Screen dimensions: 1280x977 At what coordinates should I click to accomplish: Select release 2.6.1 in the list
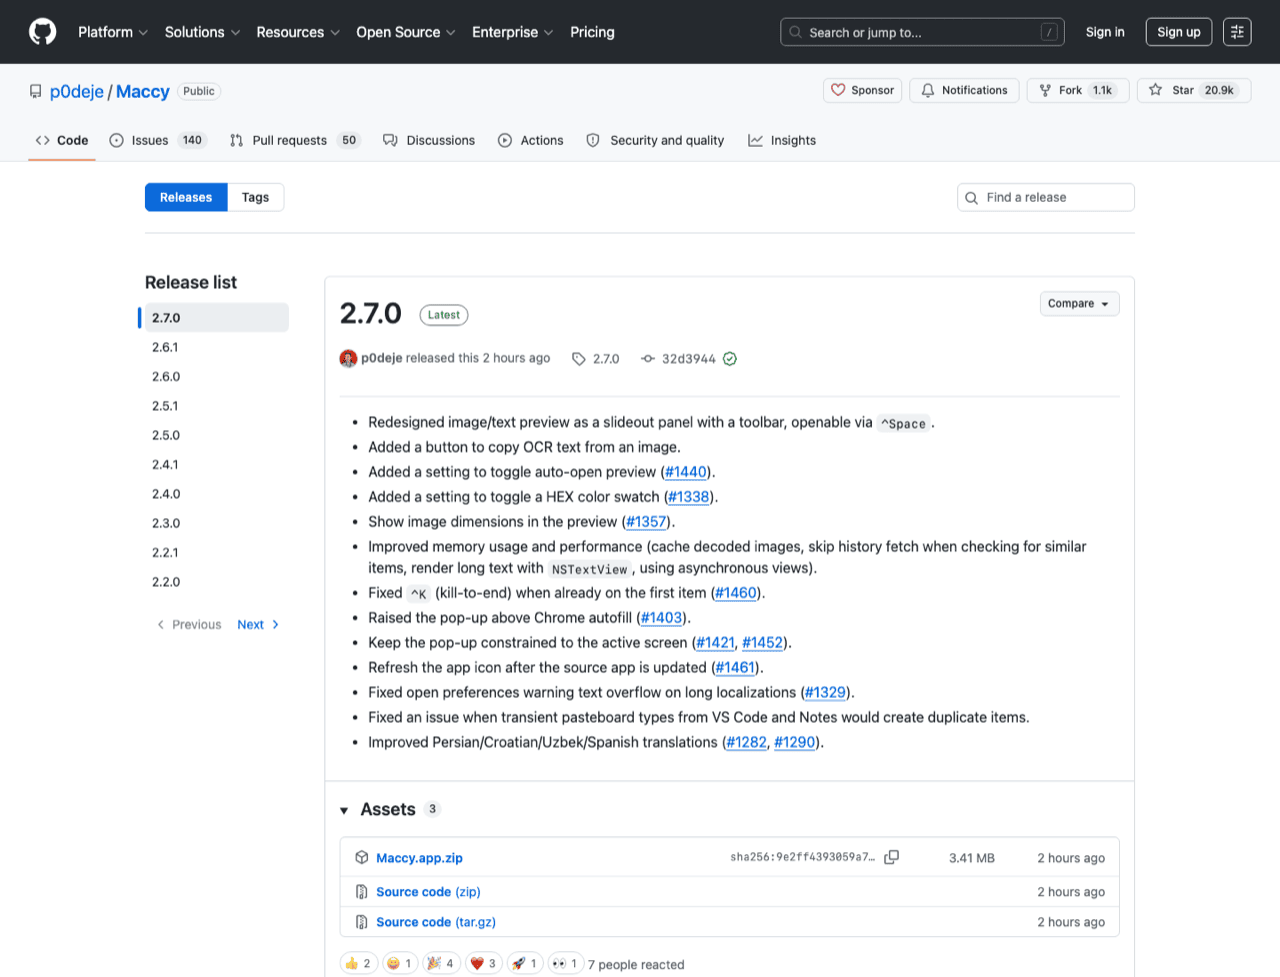click(x=216, y=347)
